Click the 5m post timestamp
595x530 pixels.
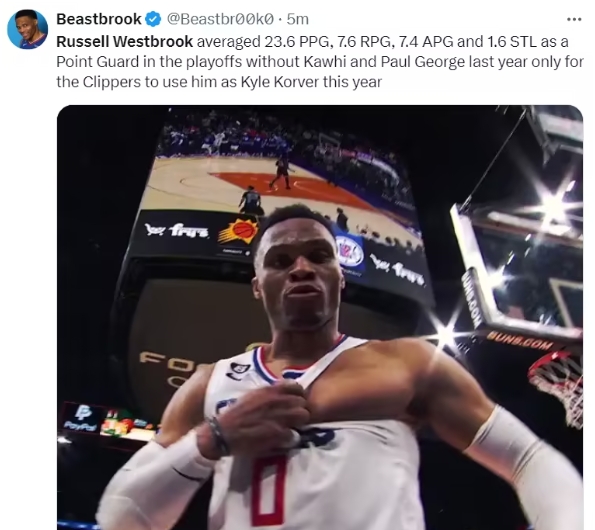(x=298, y=19)
